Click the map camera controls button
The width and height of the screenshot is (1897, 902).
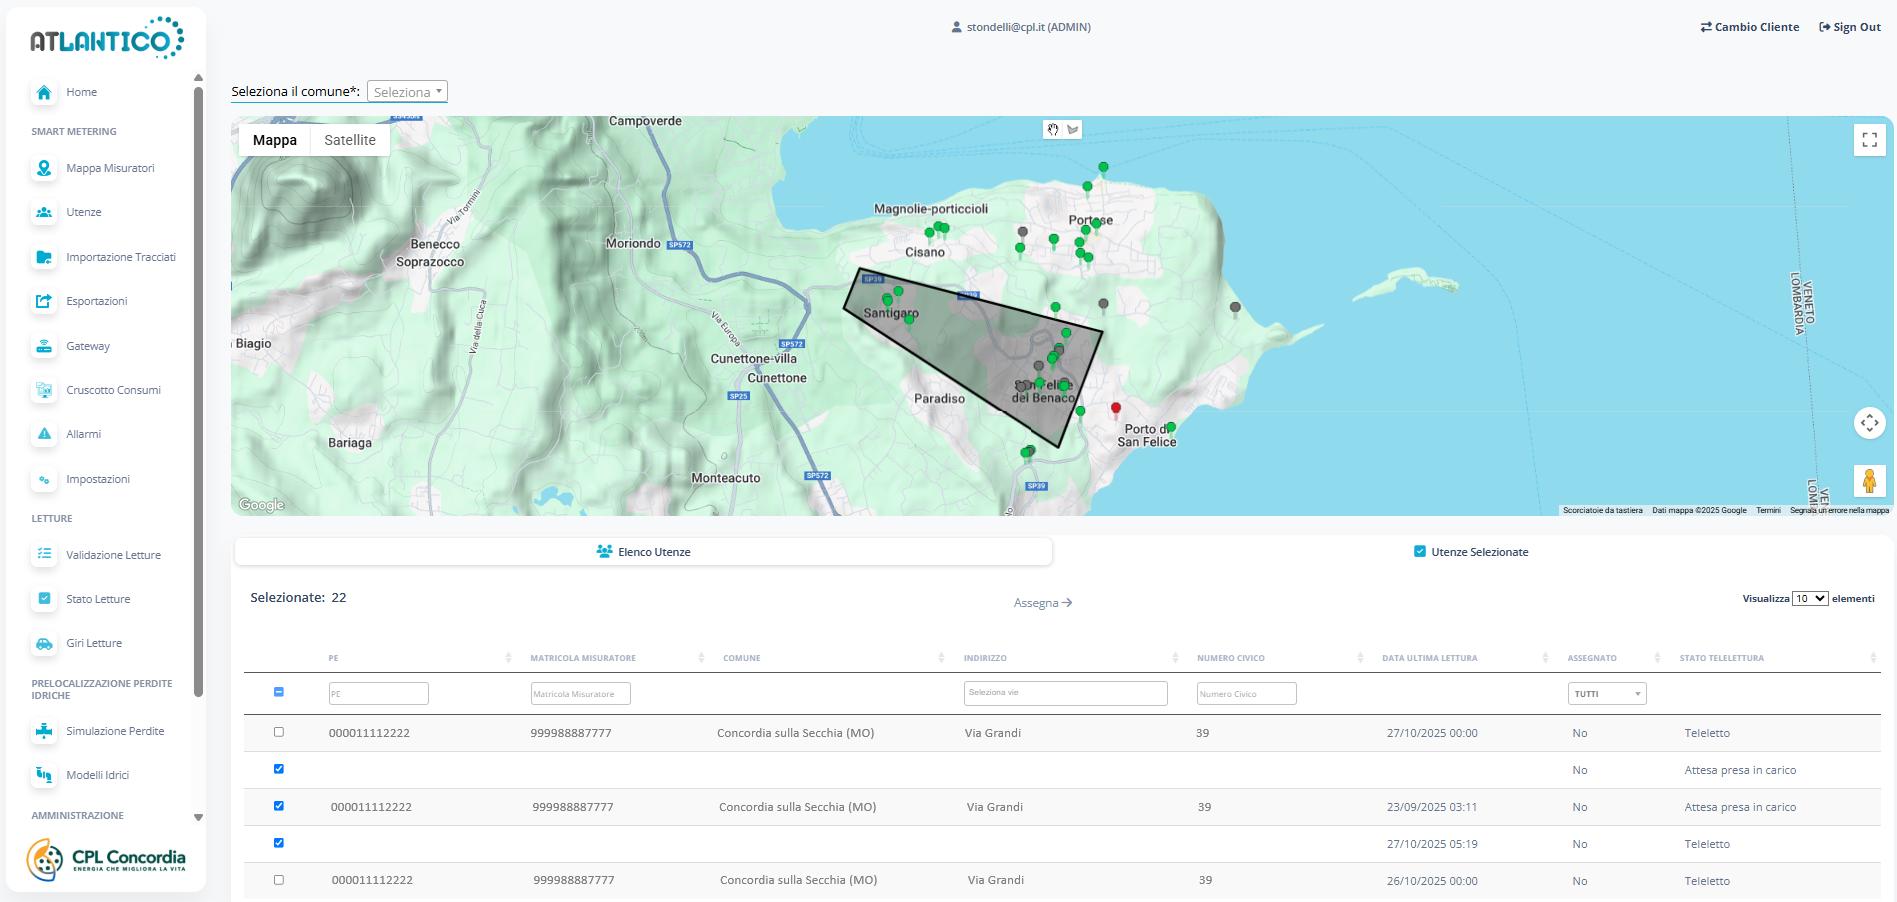tap(1869, 423)
